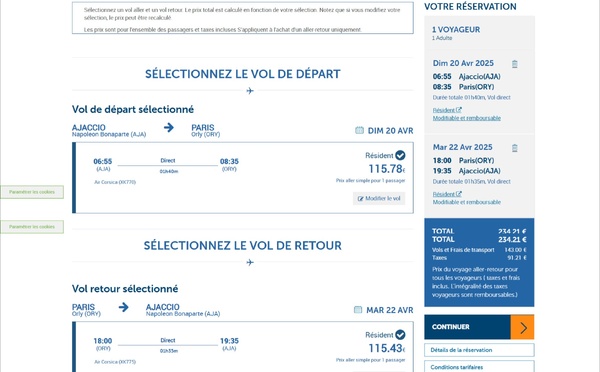600x372 pixels.
Task: Click plane icon under Sélectionnez le vol de départ
Action: click(x=250, y=91)
